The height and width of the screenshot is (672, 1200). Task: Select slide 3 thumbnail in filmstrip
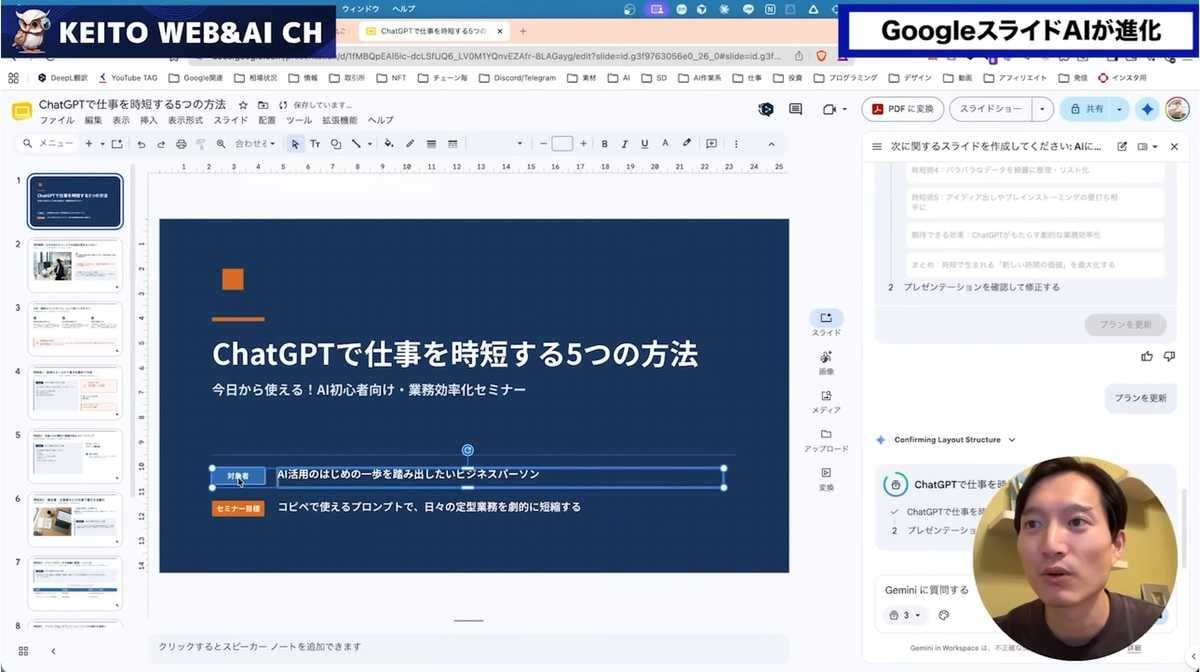coord(76,329)
